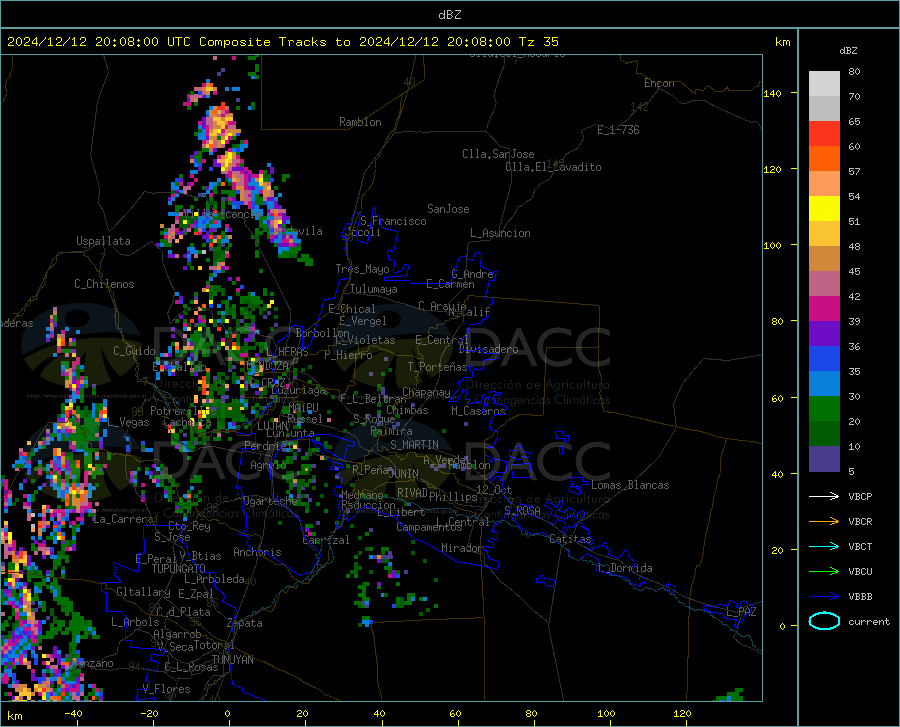Click the S_MARTIN label
The image size is (900, 727).
(414, 445)
